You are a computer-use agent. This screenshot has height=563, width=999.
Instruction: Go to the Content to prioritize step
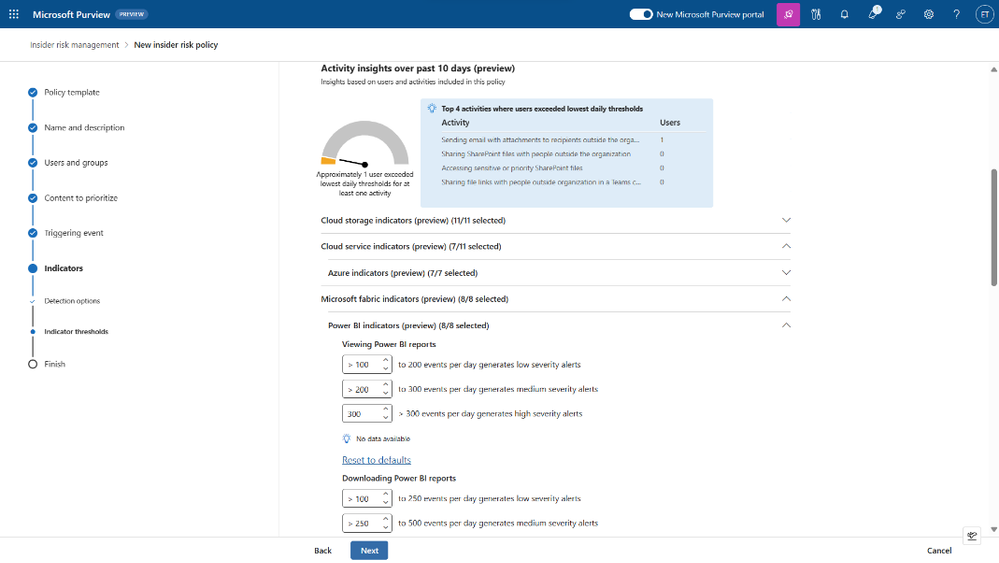(x=81, y=198)
